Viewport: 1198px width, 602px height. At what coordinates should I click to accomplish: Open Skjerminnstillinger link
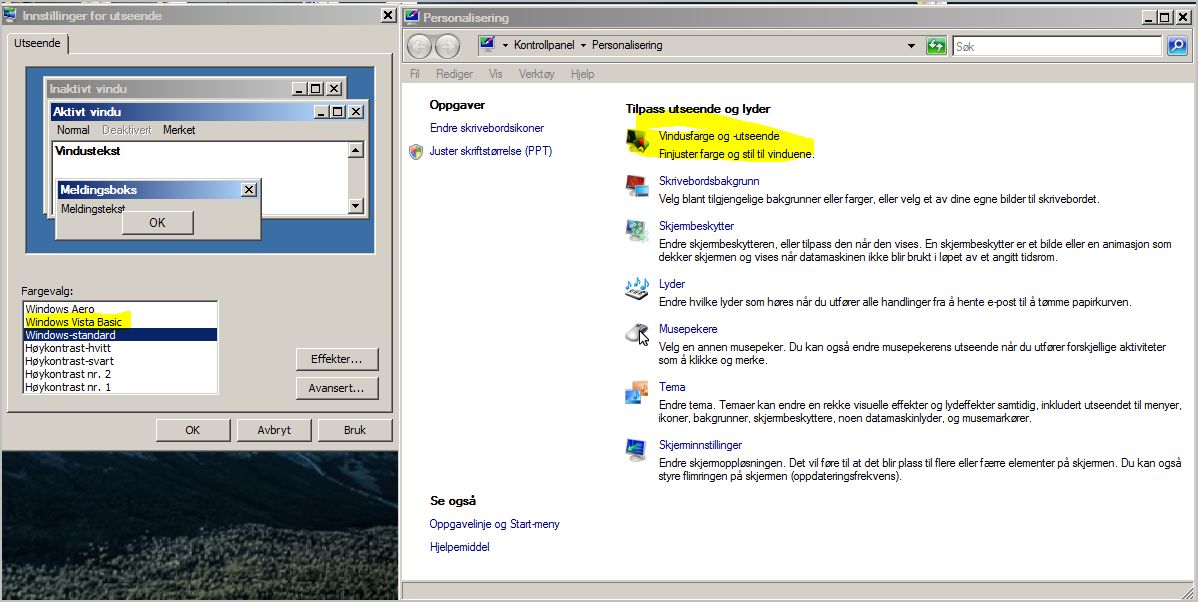coord(700,445)
